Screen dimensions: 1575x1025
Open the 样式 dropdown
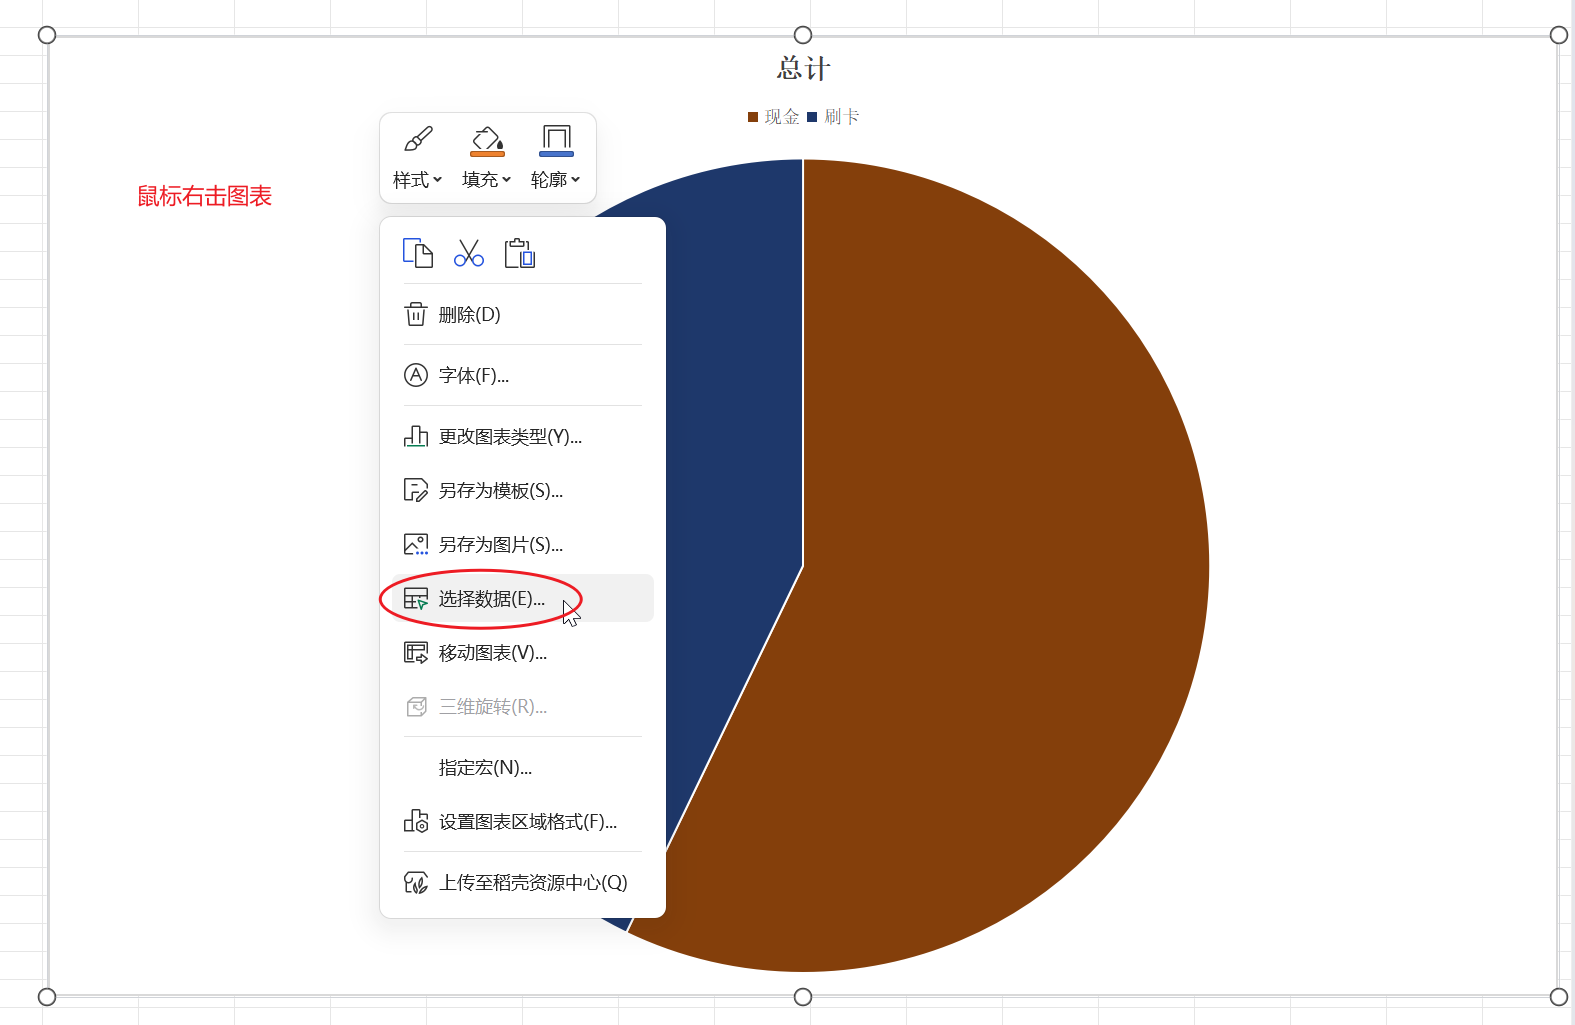[x=417, y=180]
